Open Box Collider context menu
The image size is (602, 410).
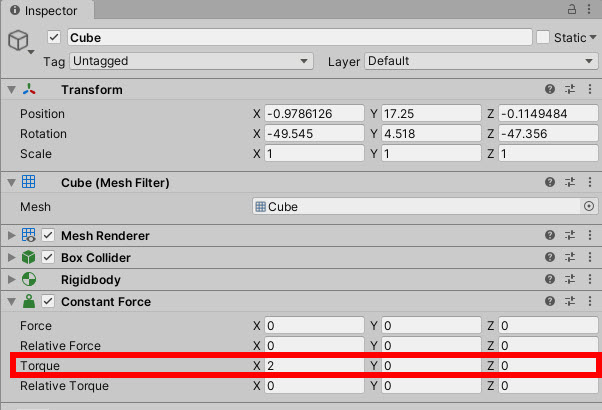click(x=590, y=257)
